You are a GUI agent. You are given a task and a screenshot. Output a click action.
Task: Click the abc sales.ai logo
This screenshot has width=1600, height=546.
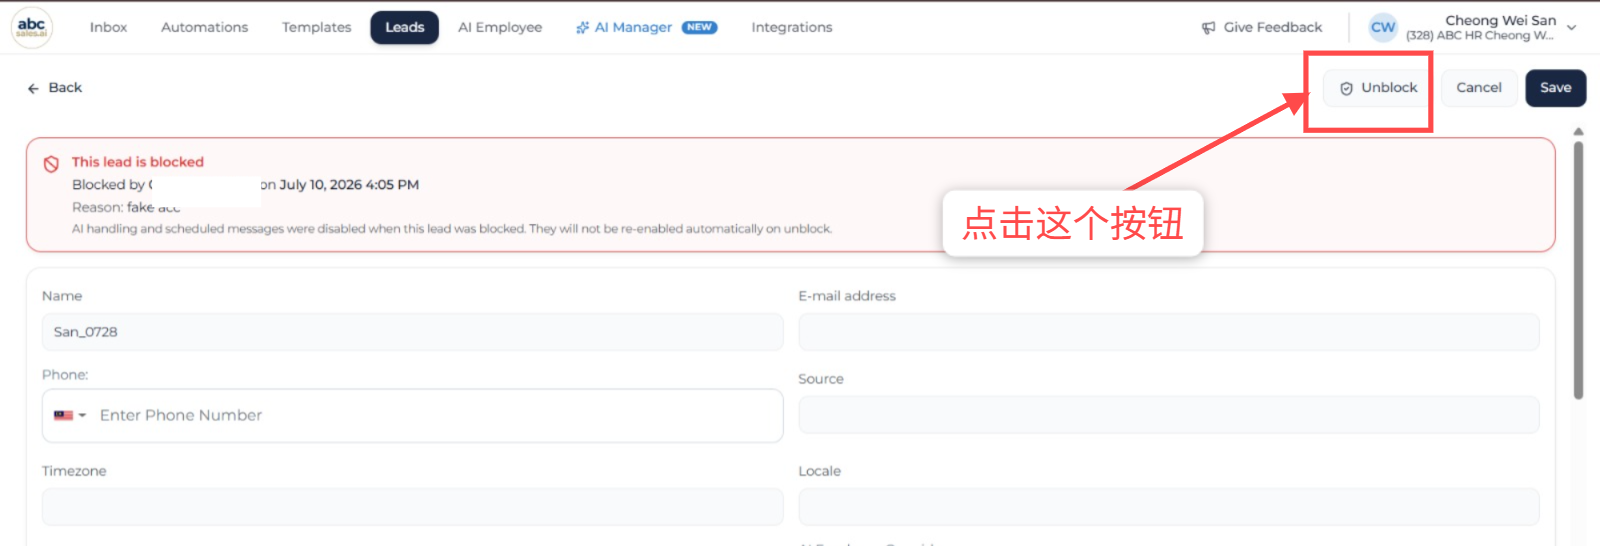(32, 27)
